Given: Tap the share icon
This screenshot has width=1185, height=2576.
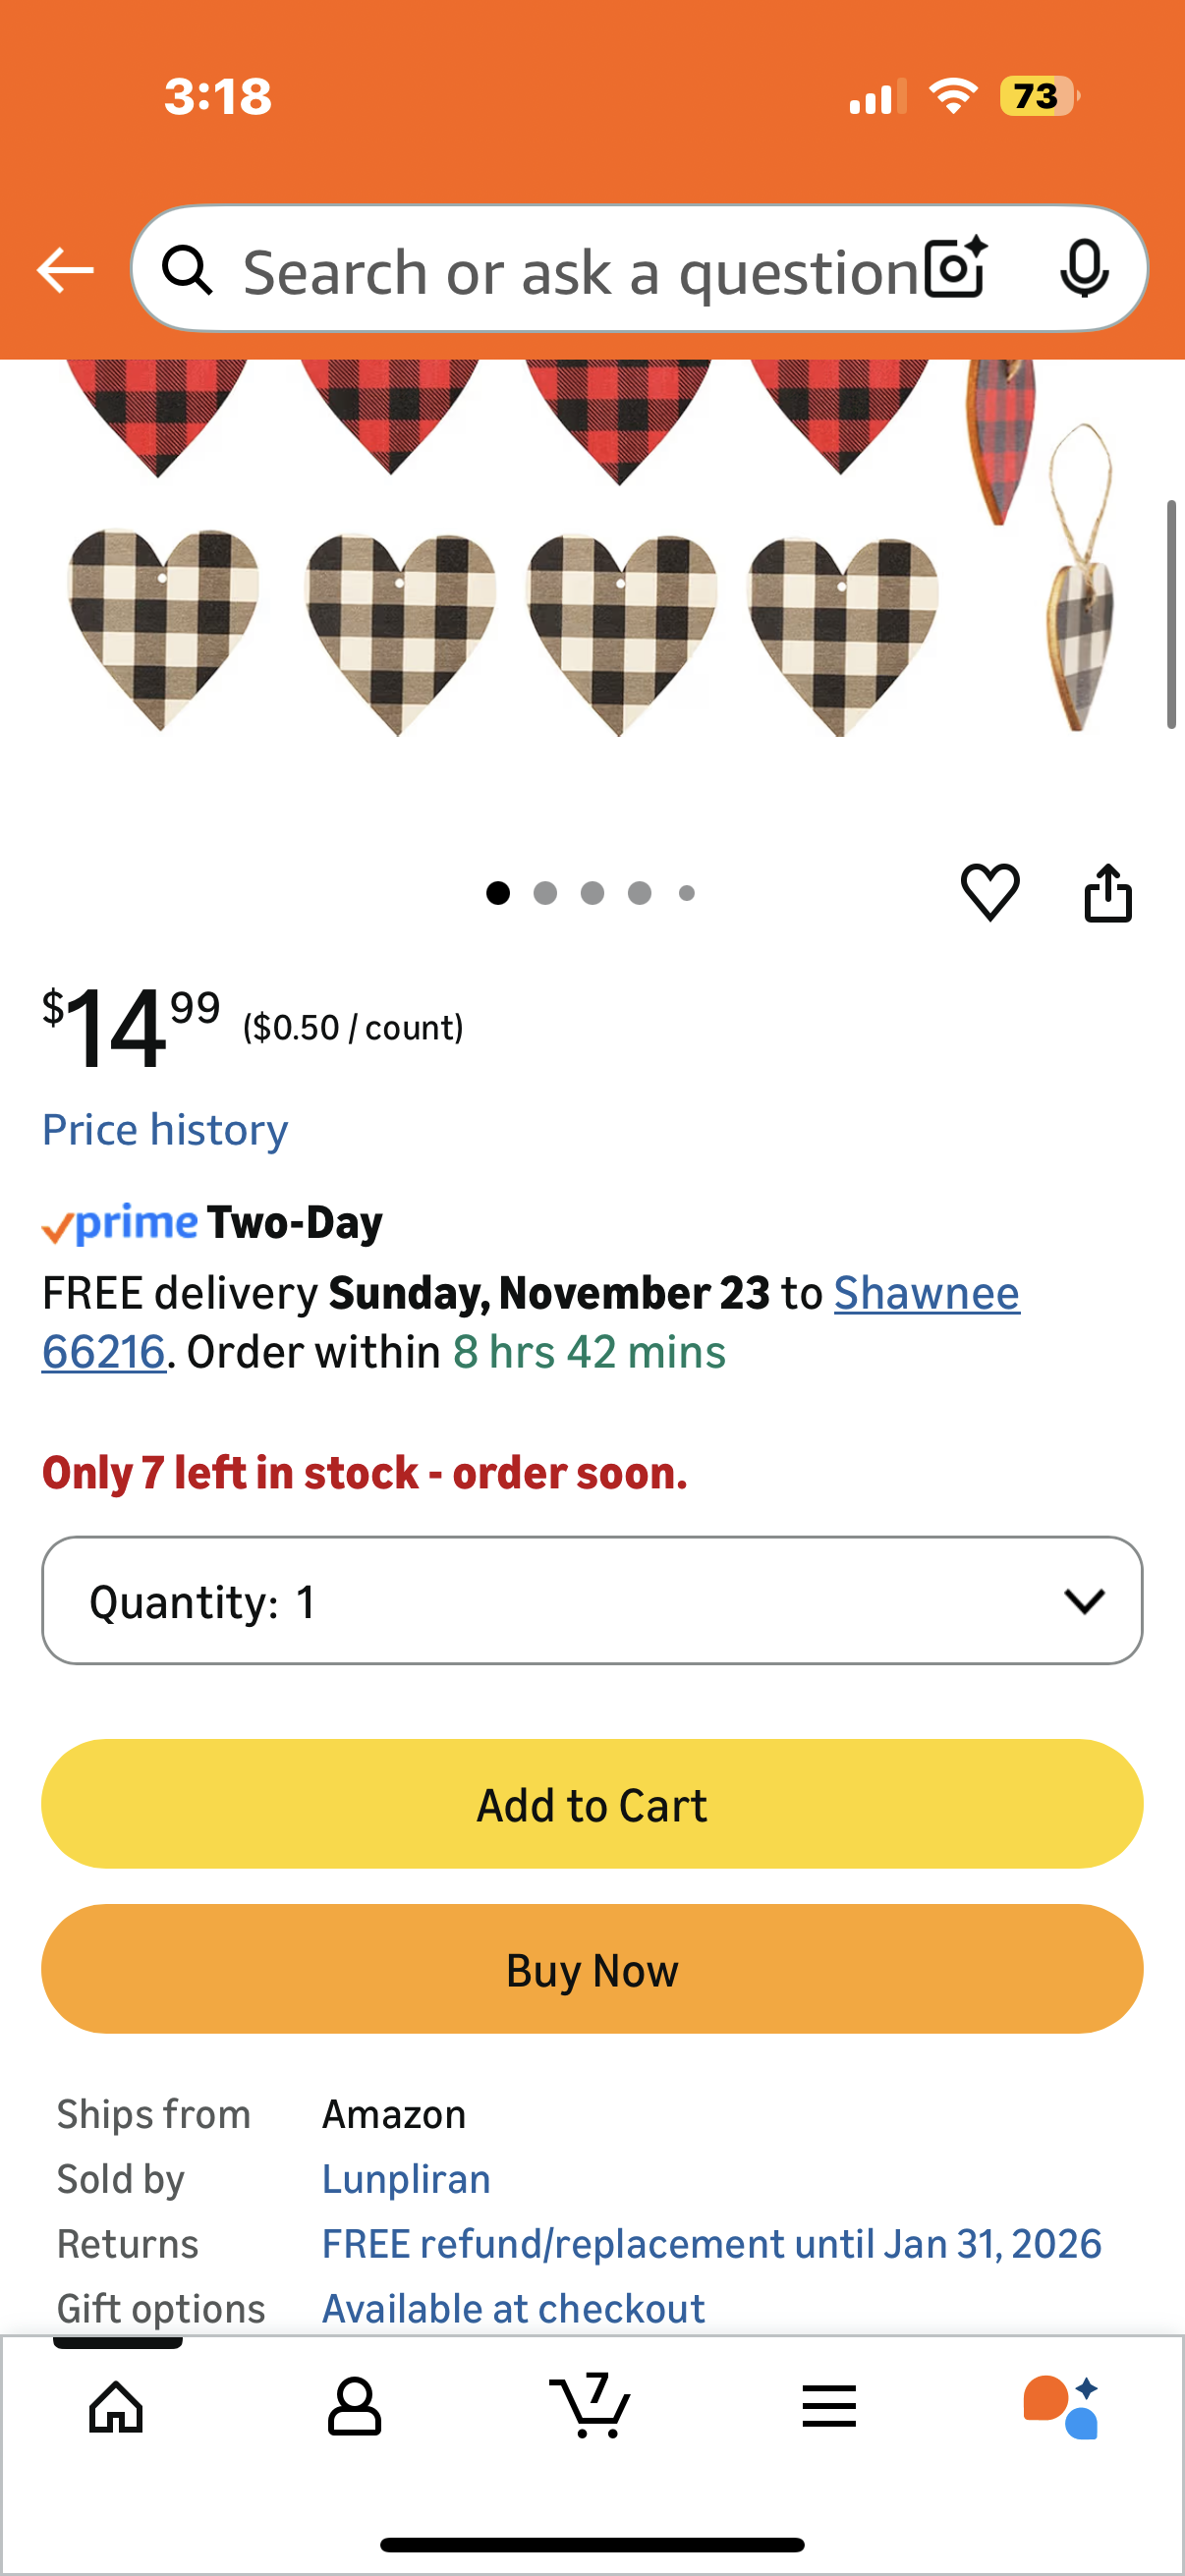Looking at the screenshot, I should click(1108, 892).
